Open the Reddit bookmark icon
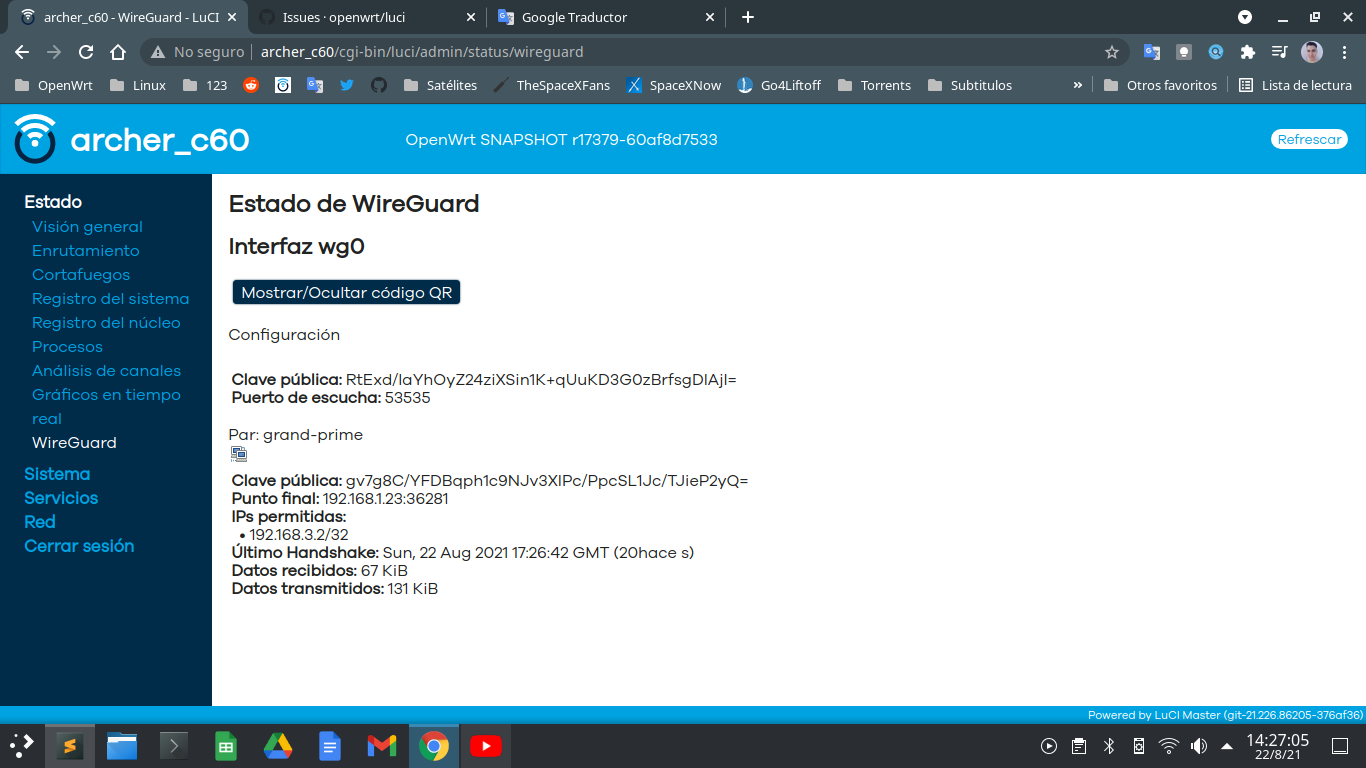1366x768 pixels. click(x=251, y=85)
